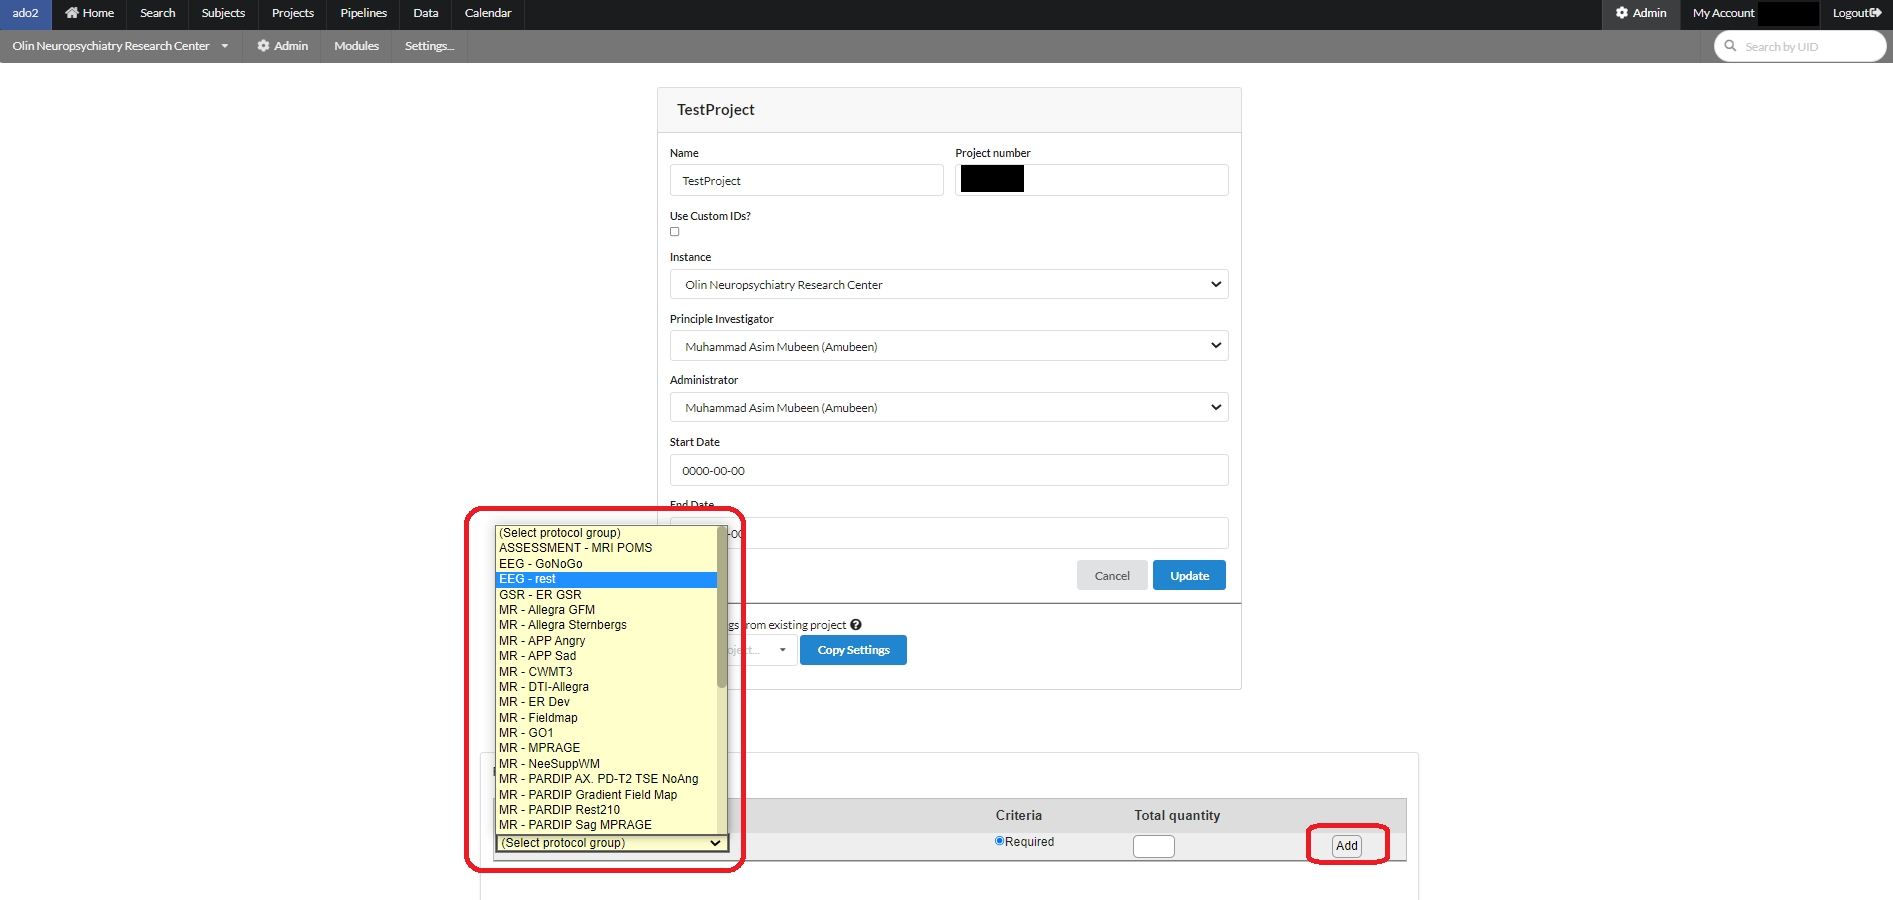Screen dimensions: 1893x900
Task: Click the Logout icon
Action: pyautogui.click(x=1875, y=13)
